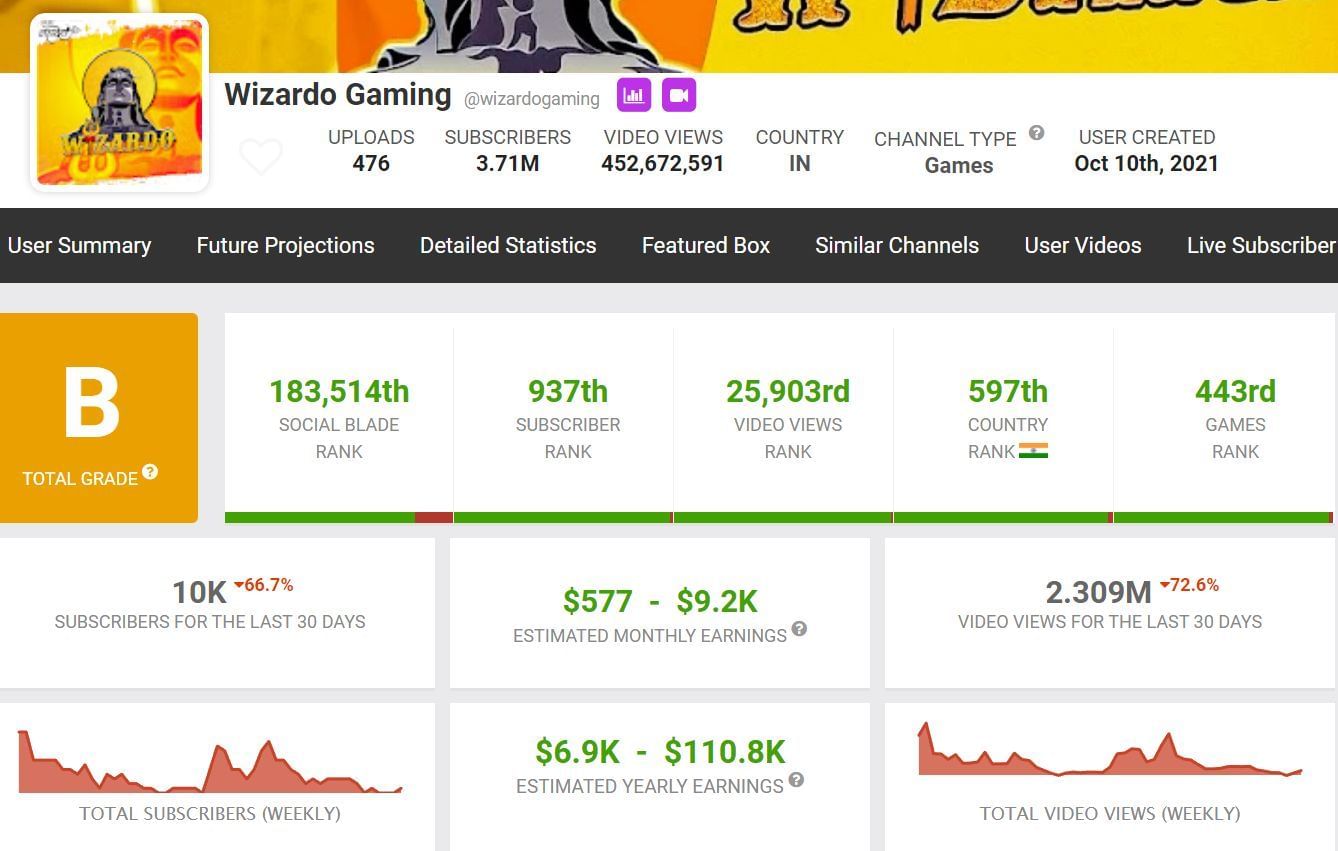Viewport: 1338px width, 851px height.
Task: Click help icon beside Channel Type
Action: click(1037, 133)
